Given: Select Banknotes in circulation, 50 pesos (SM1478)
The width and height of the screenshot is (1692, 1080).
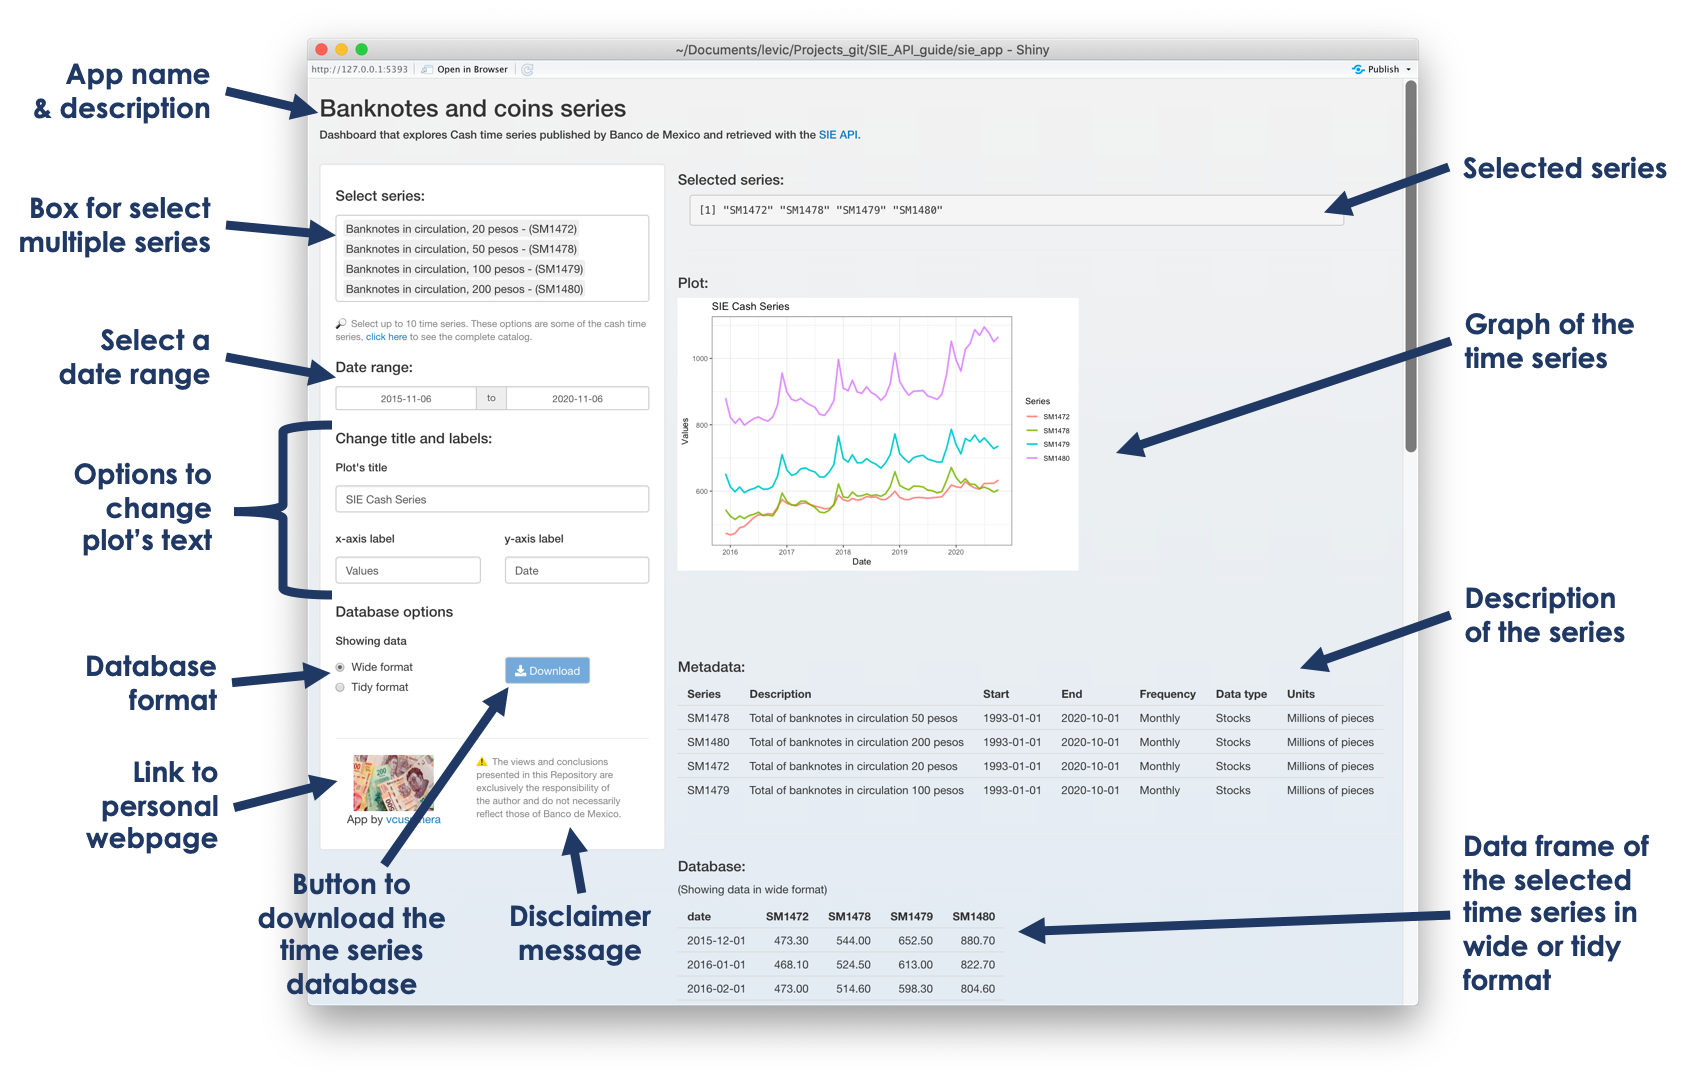Looking at the screenshot, I should (461, 249).
